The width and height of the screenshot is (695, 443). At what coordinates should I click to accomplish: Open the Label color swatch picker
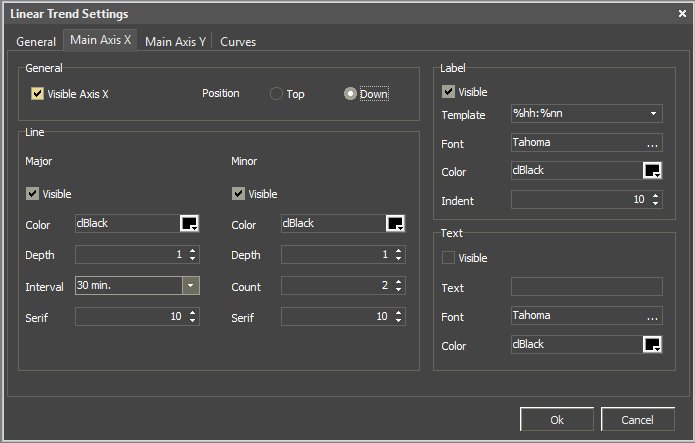[652, 170]
